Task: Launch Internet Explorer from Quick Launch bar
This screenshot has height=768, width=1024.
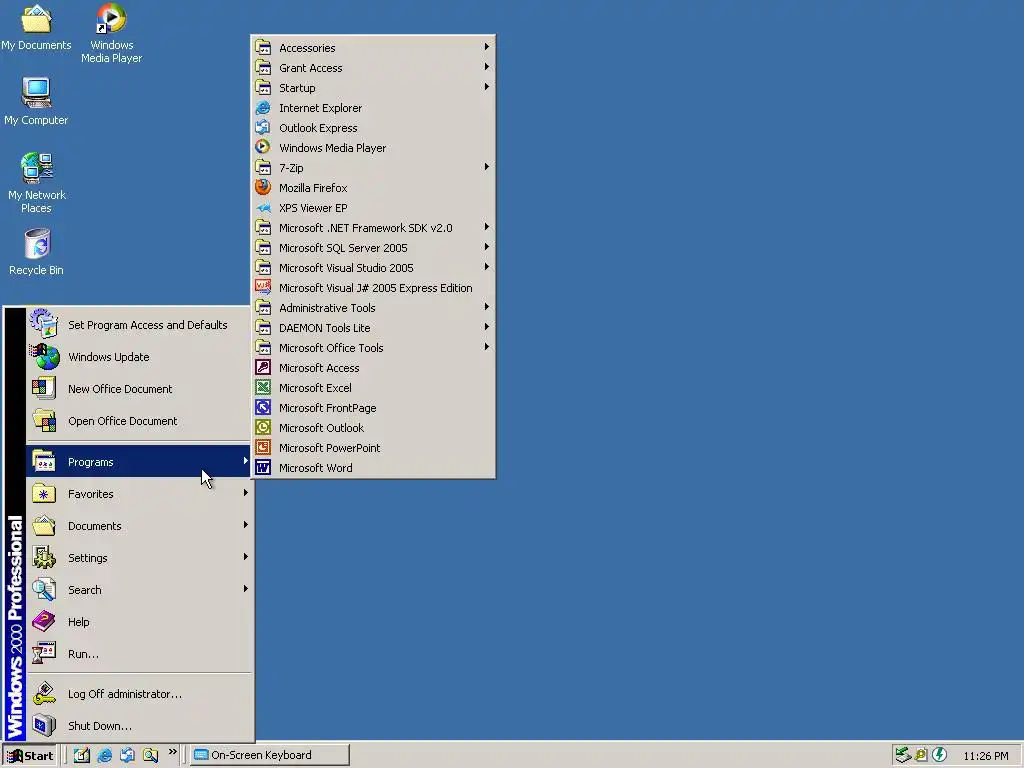Action: pyautogui.click(x=104, y=755)
